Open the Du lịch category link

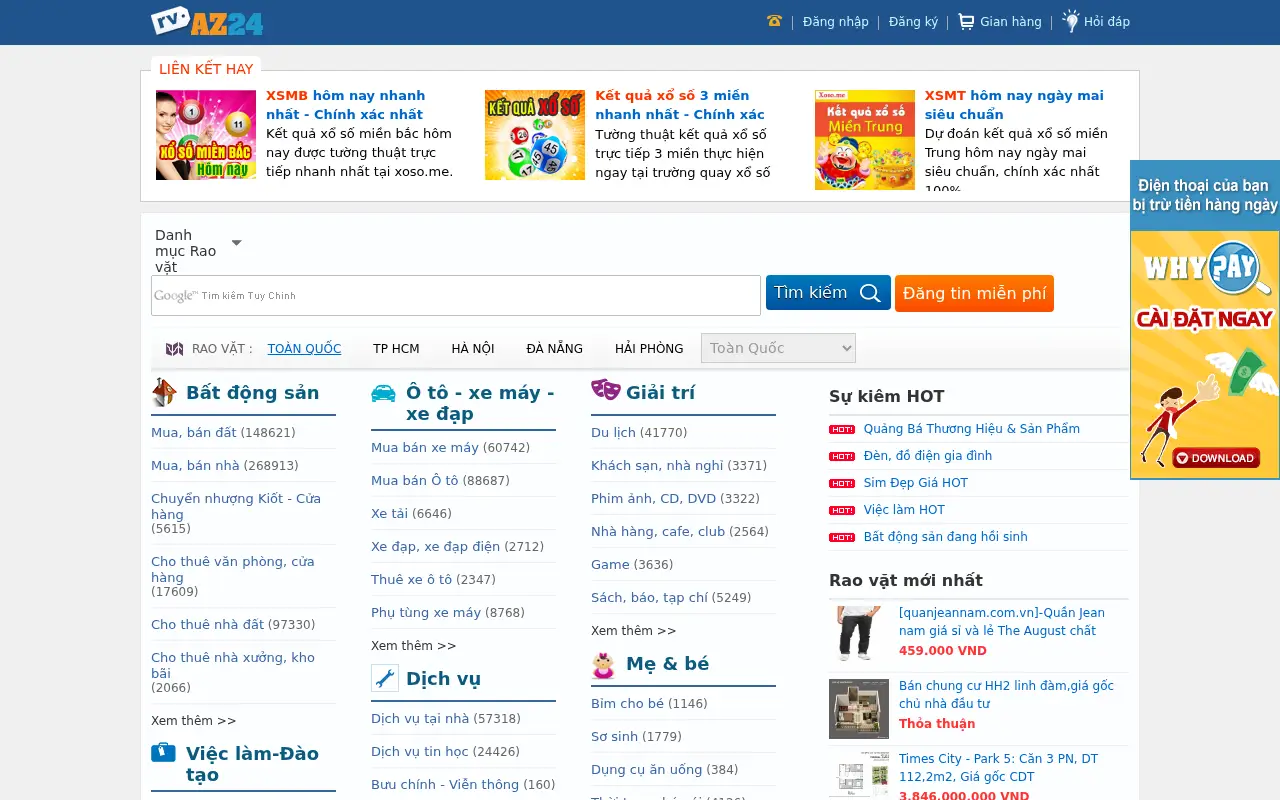[x=613, y=433]
